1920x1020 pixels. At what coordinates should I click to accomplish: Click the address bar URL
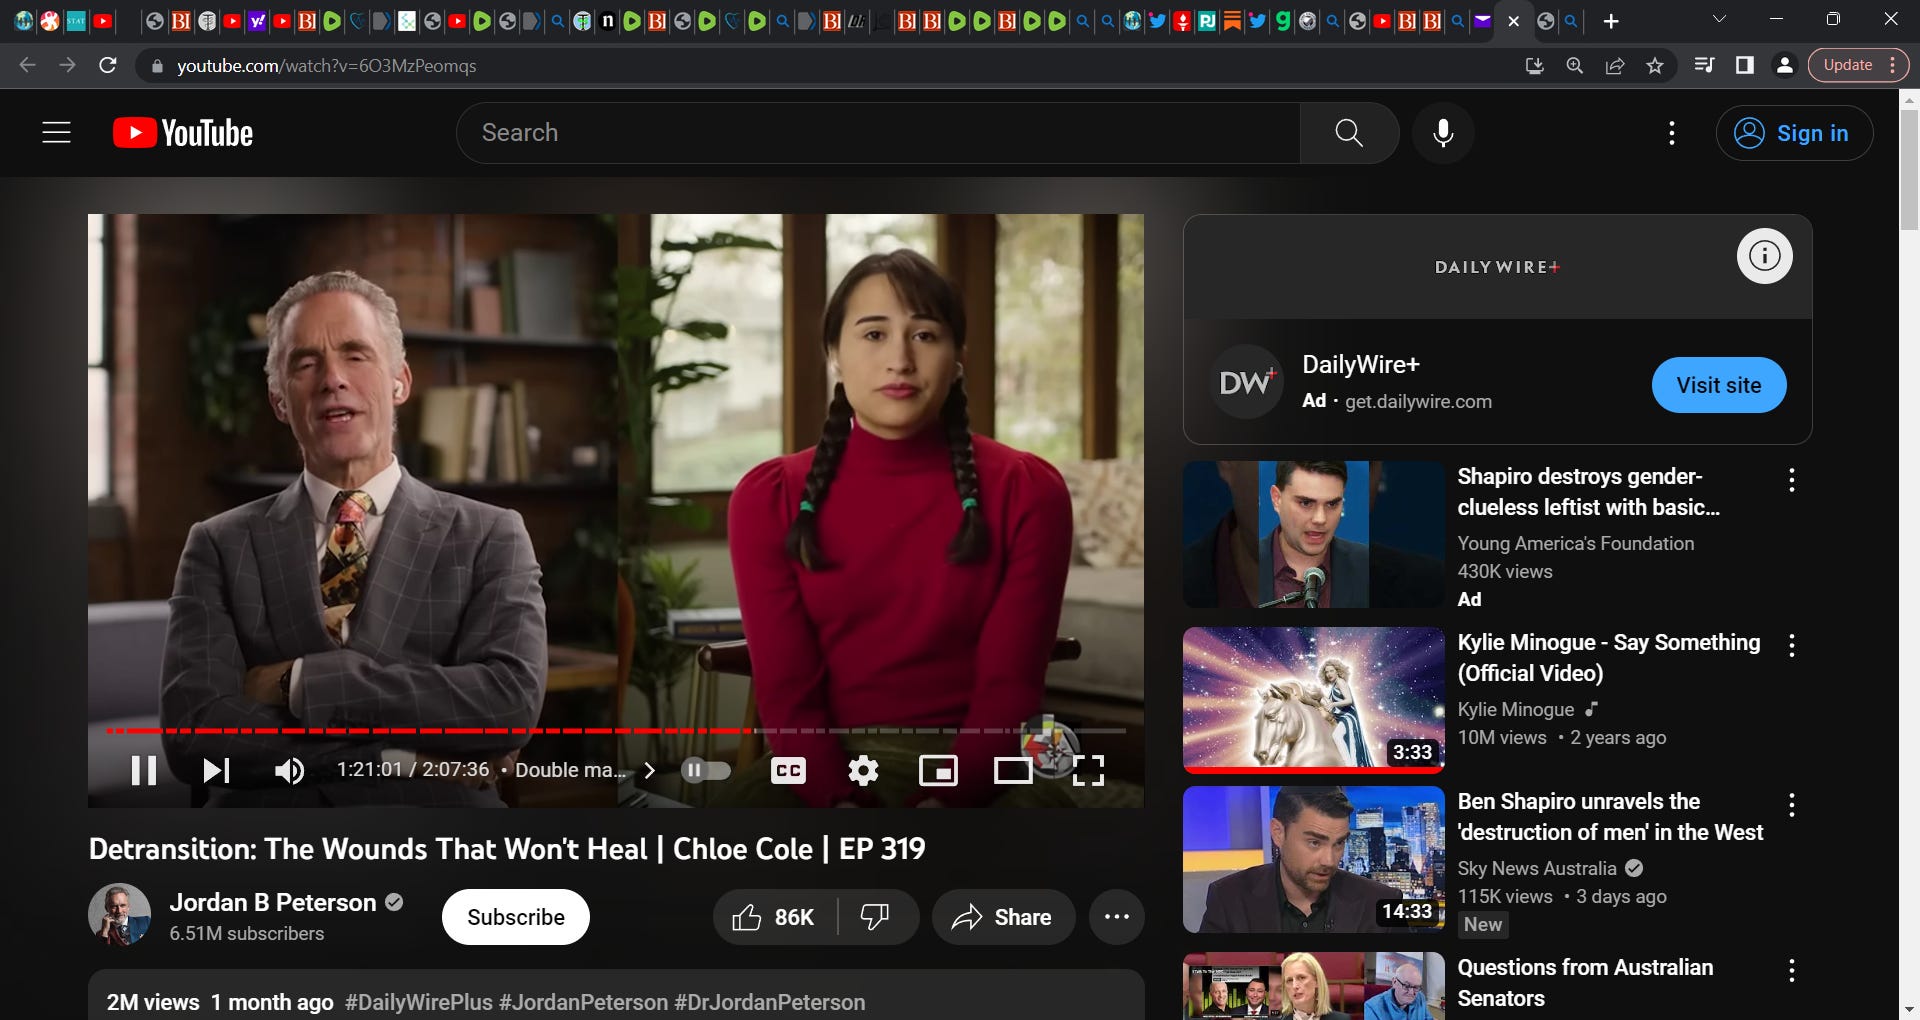click(x=326, y=65)
